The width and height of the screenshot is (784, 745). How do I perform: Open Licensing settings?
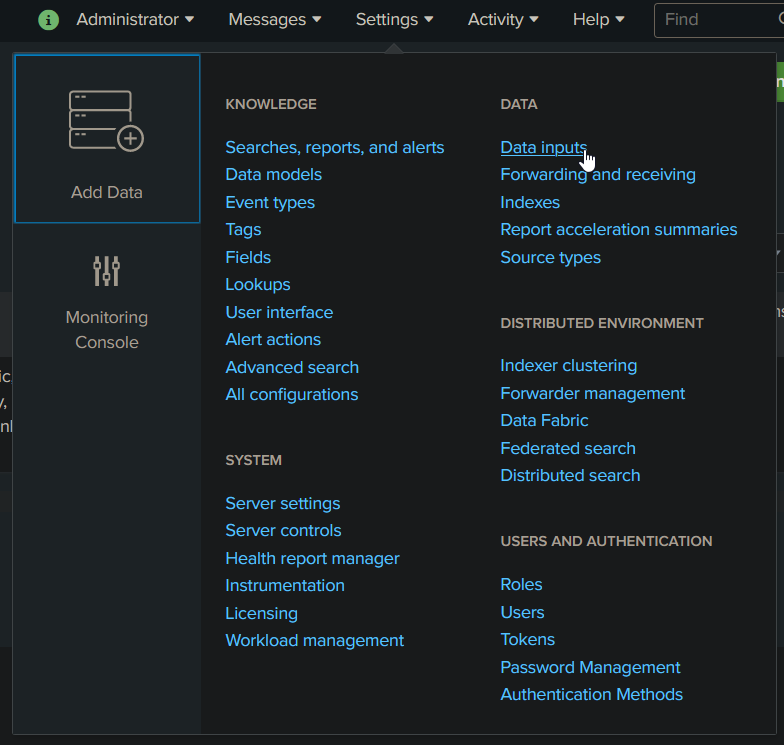[262, 614]
